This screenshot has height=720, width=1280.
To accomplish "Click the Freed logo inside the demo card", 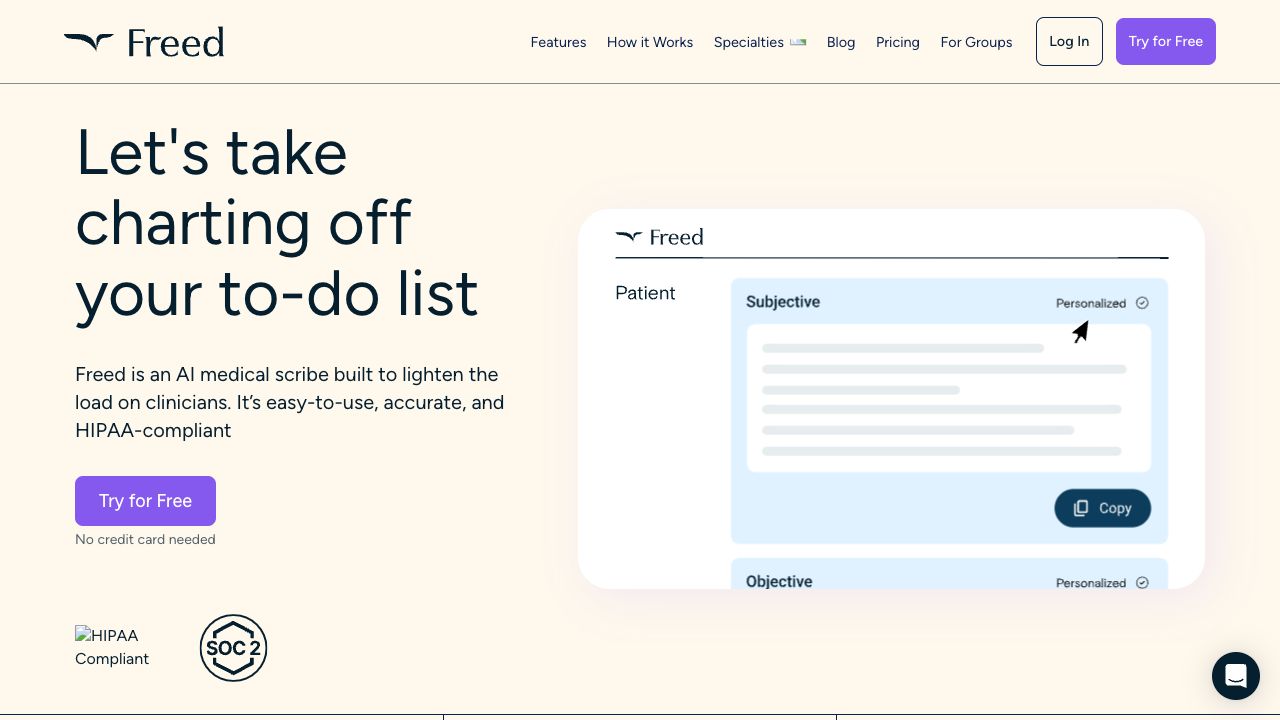I will tap(659, 237).
